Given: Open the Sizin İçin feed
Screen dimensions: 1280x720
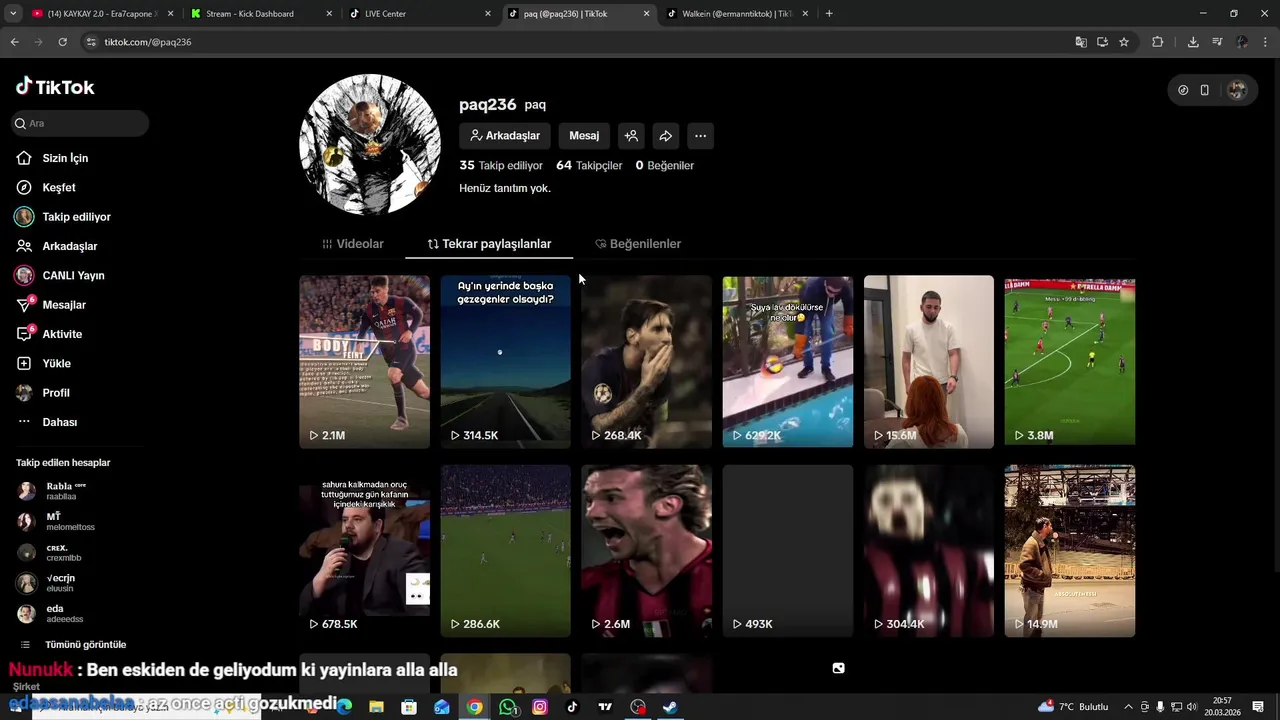Looking at the screenshot, I should click(65, 158).
